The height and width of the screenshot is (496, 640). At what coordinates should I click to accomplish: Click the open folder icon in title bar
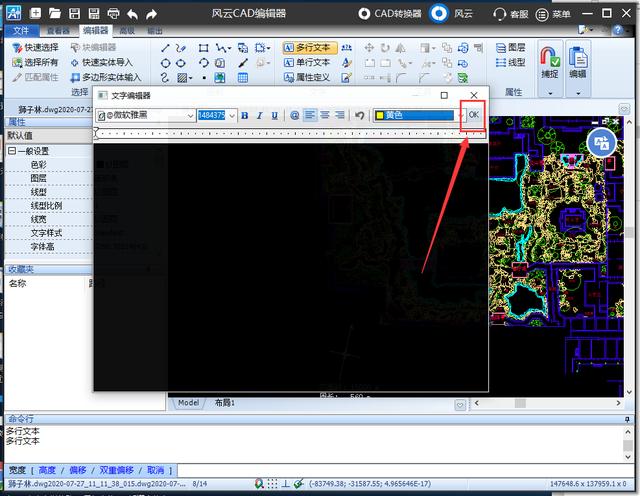pos(55,13)
